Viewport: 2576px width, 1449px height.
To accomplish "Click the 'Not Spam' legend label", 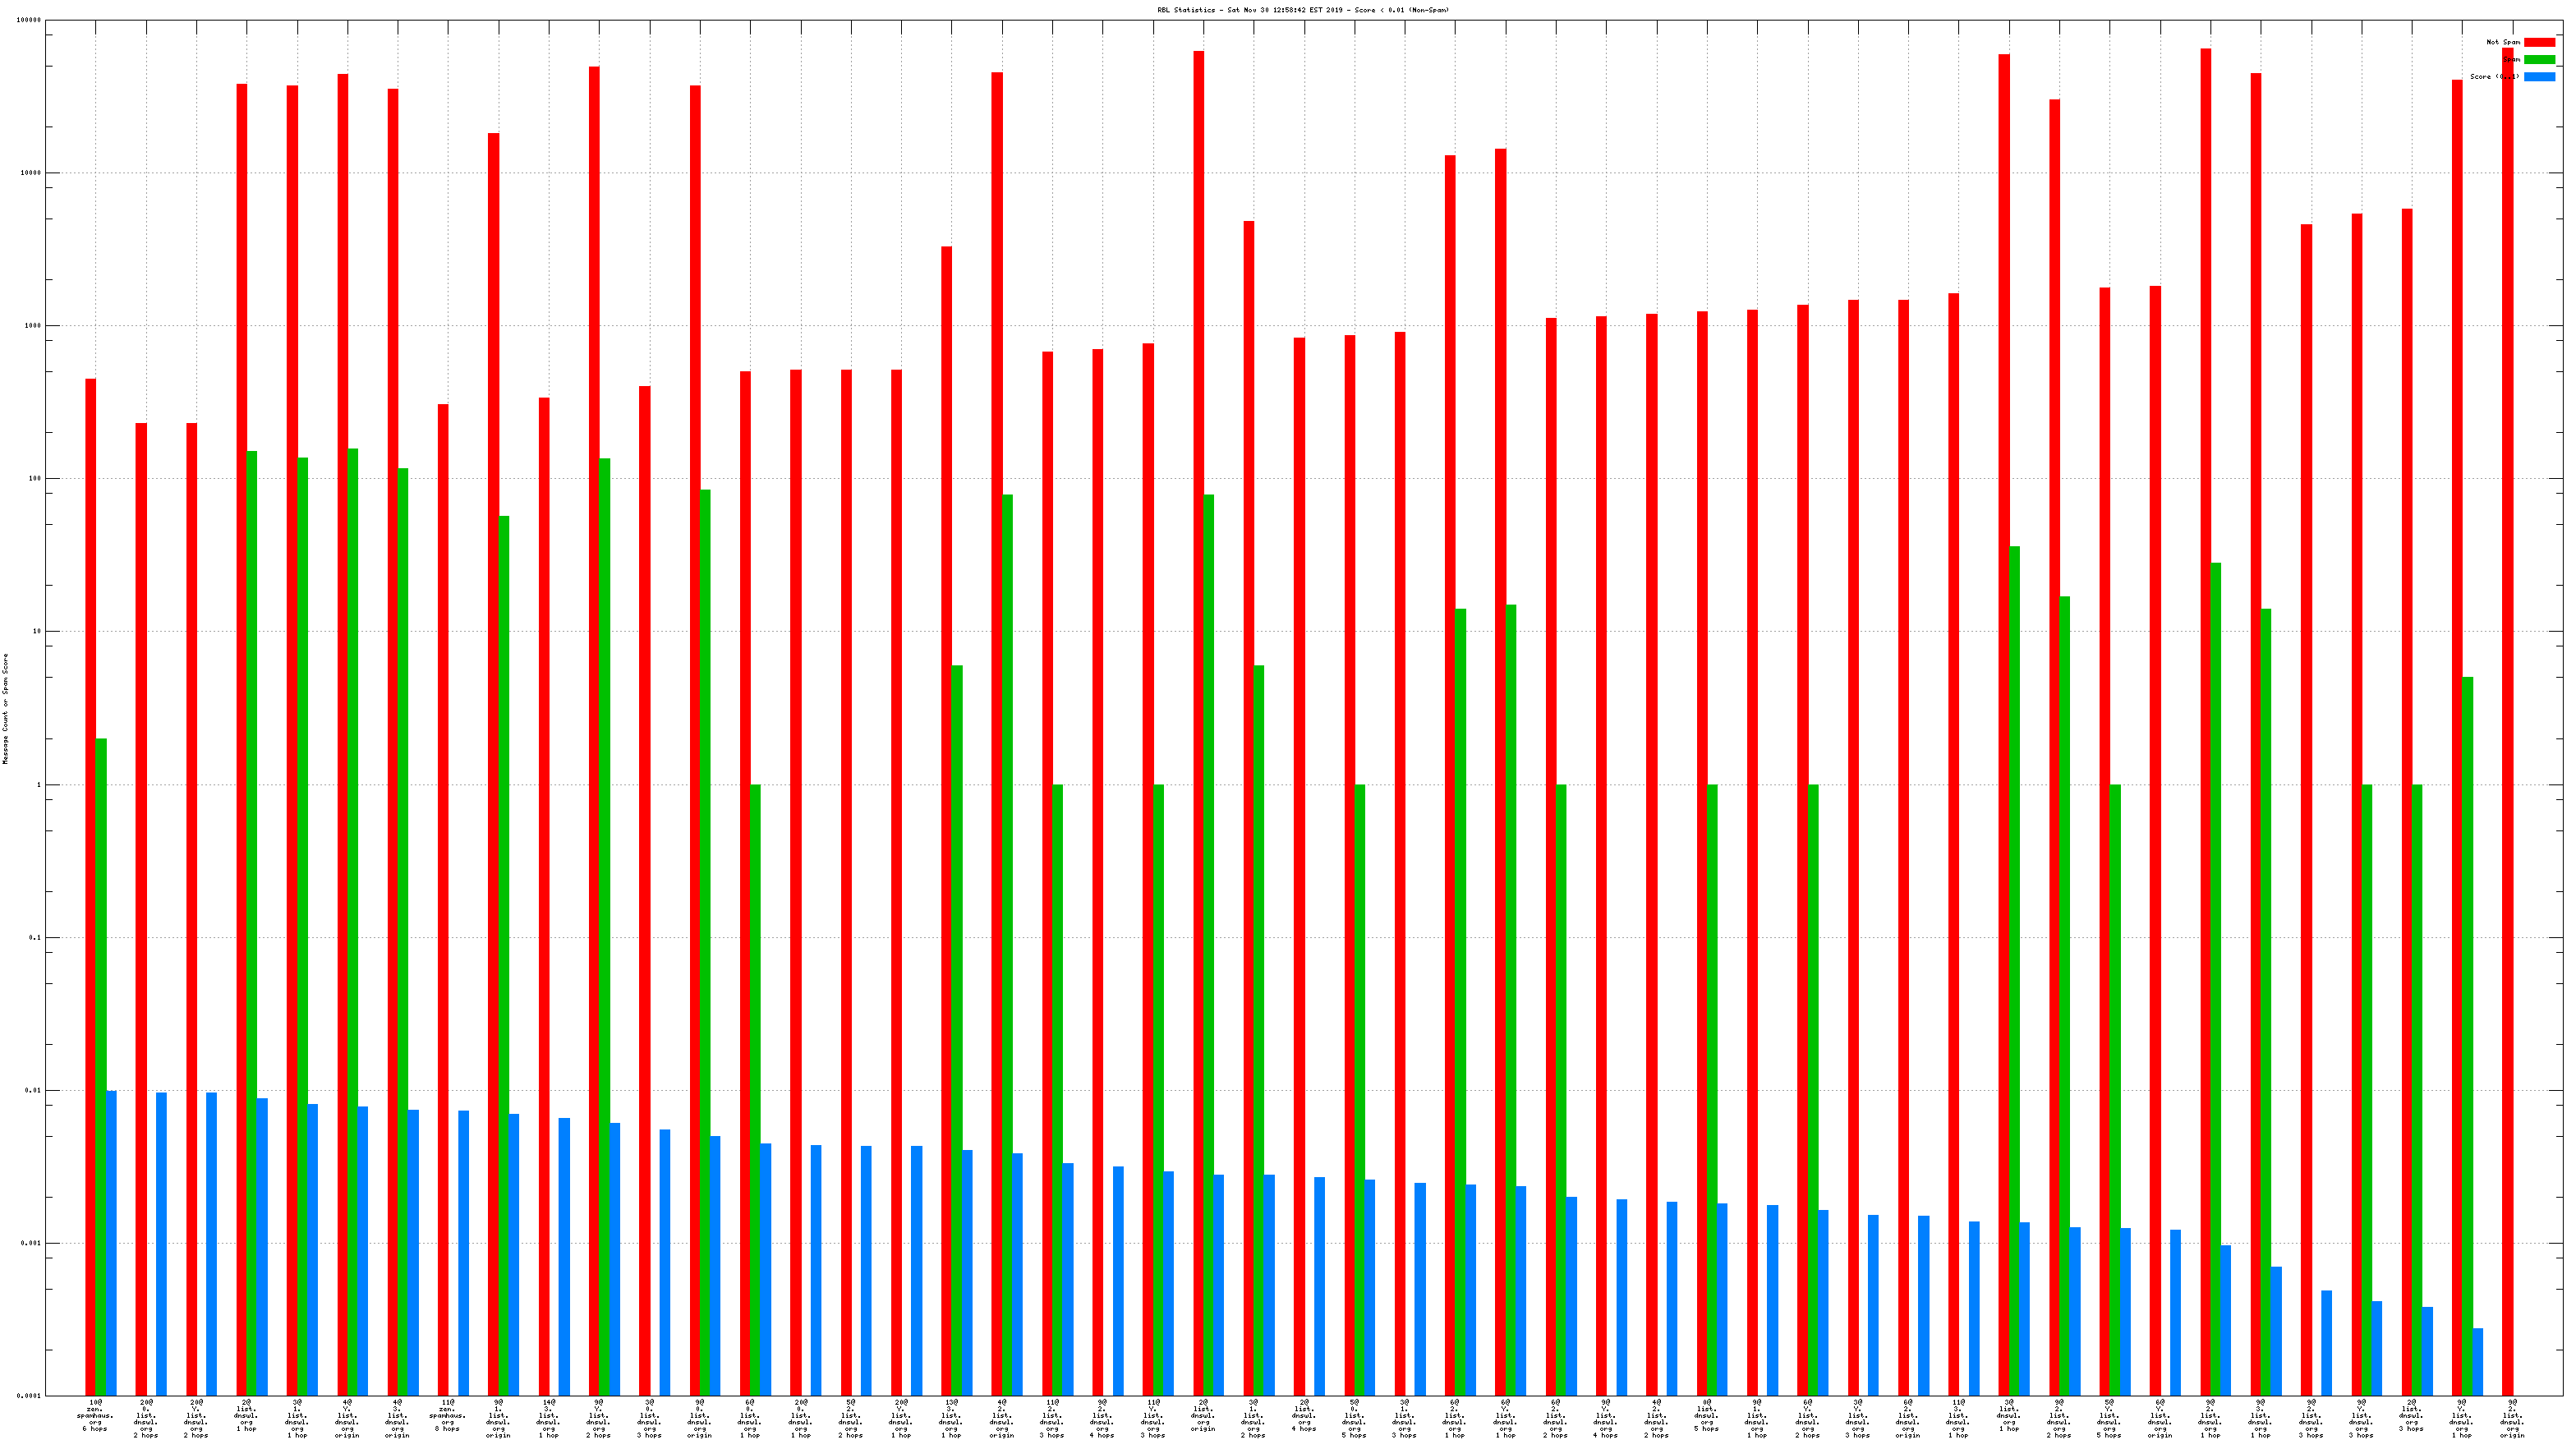I will pyautogui.click(x=2502, y=42).
